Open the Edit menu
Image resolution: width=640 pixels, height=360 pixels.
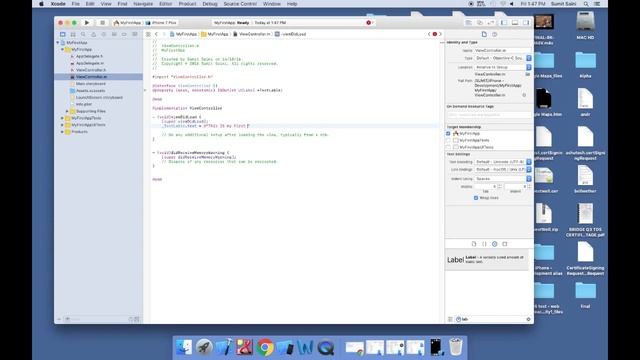point(90,4)
